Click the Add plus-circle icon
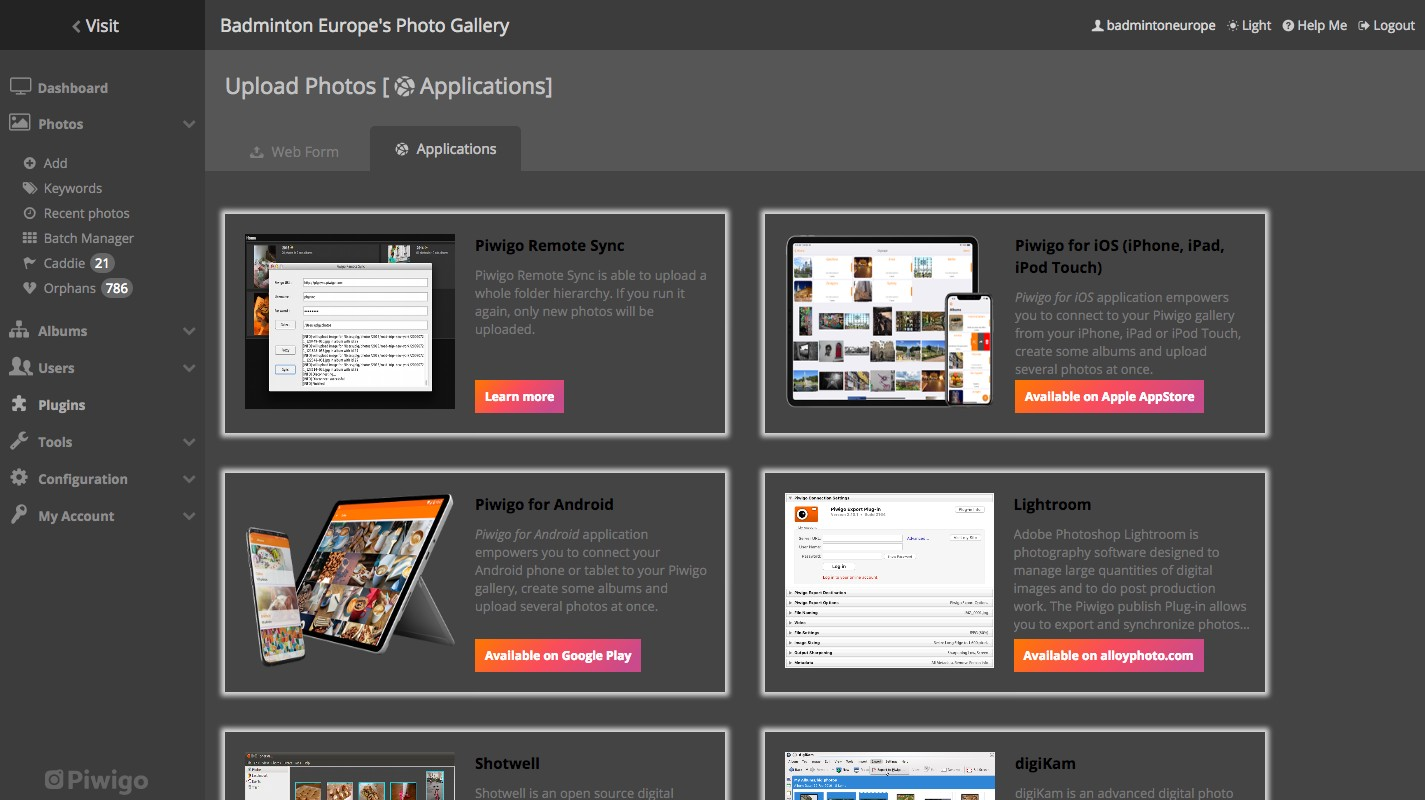1425x800 pixels. 30,163
